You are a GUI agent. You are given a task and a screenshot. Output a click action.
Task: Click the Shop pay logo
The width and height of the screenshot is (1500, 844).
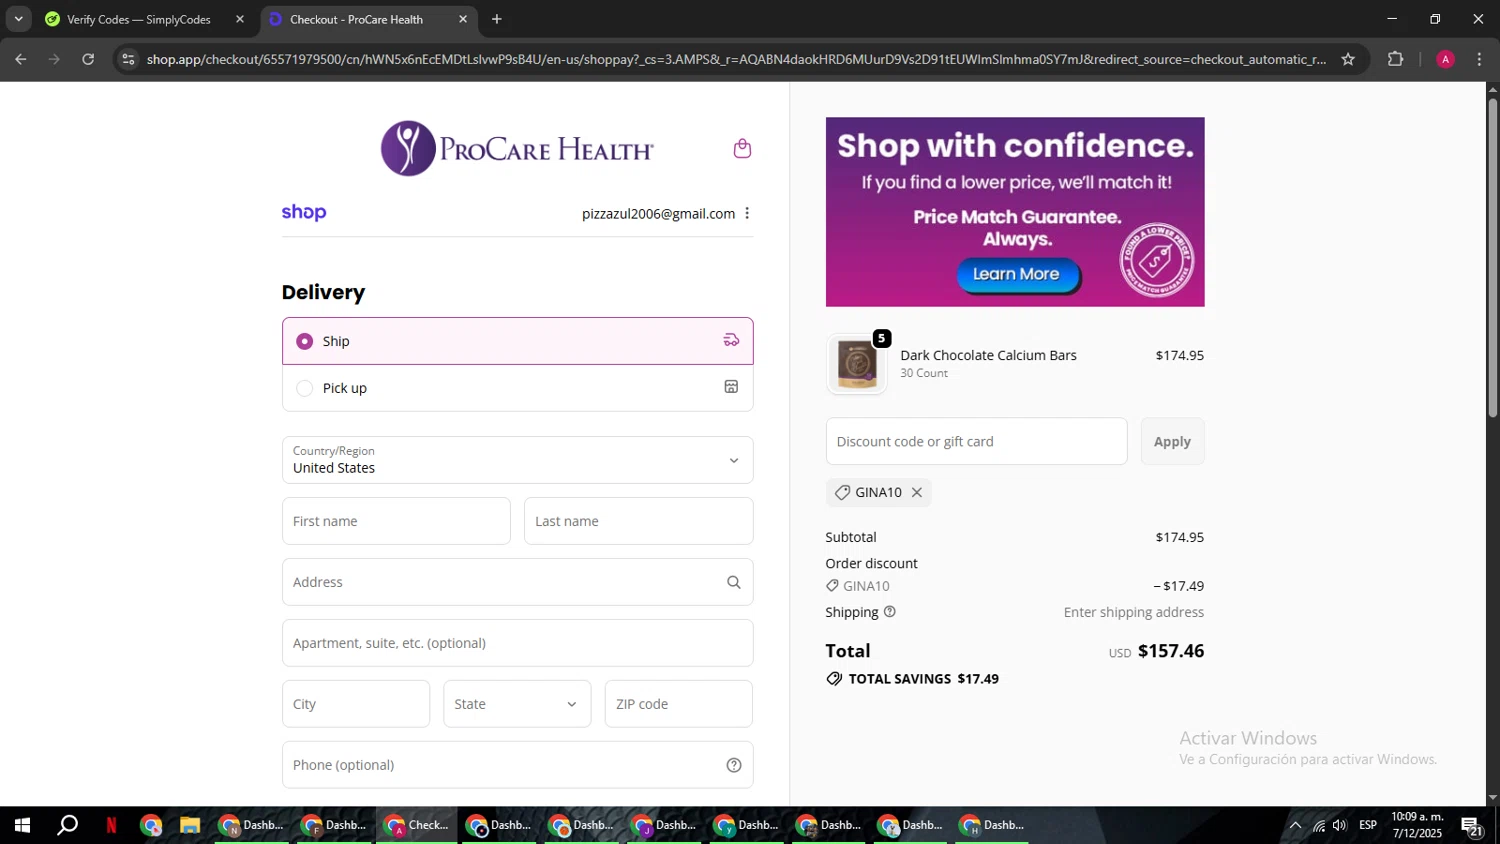point(304,212)
